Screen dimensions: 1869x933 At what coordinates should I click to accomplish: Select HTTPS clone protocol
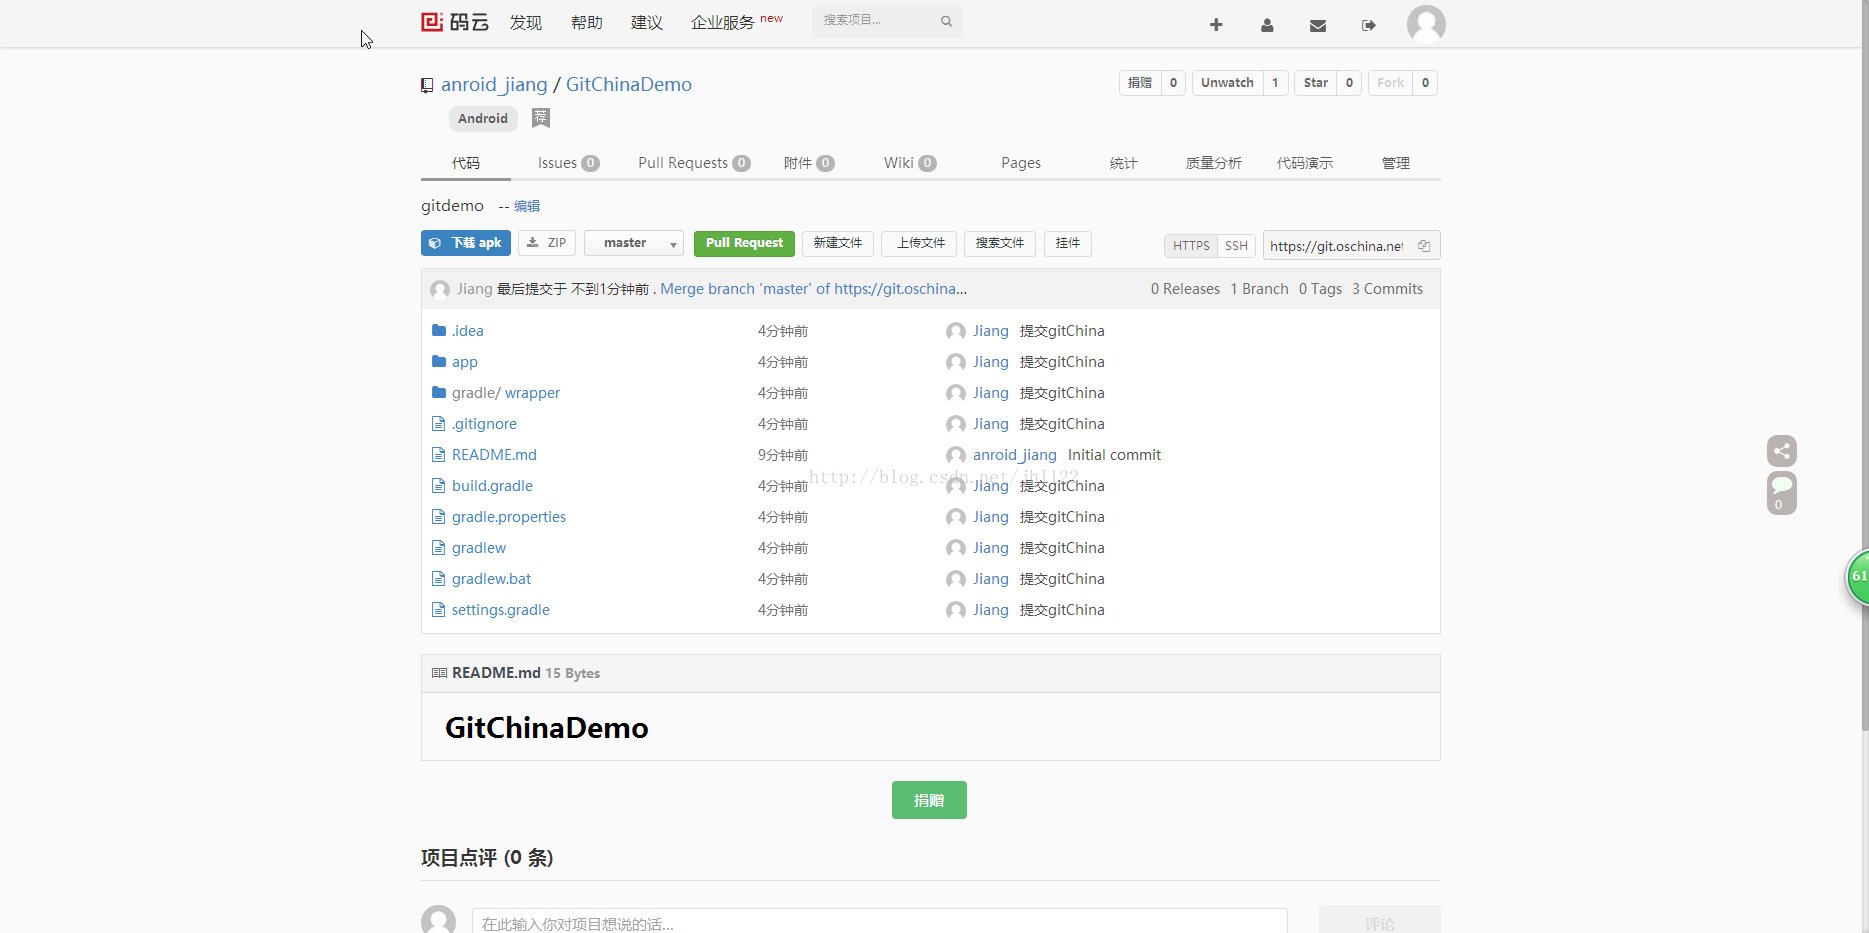pos(1191,246)
